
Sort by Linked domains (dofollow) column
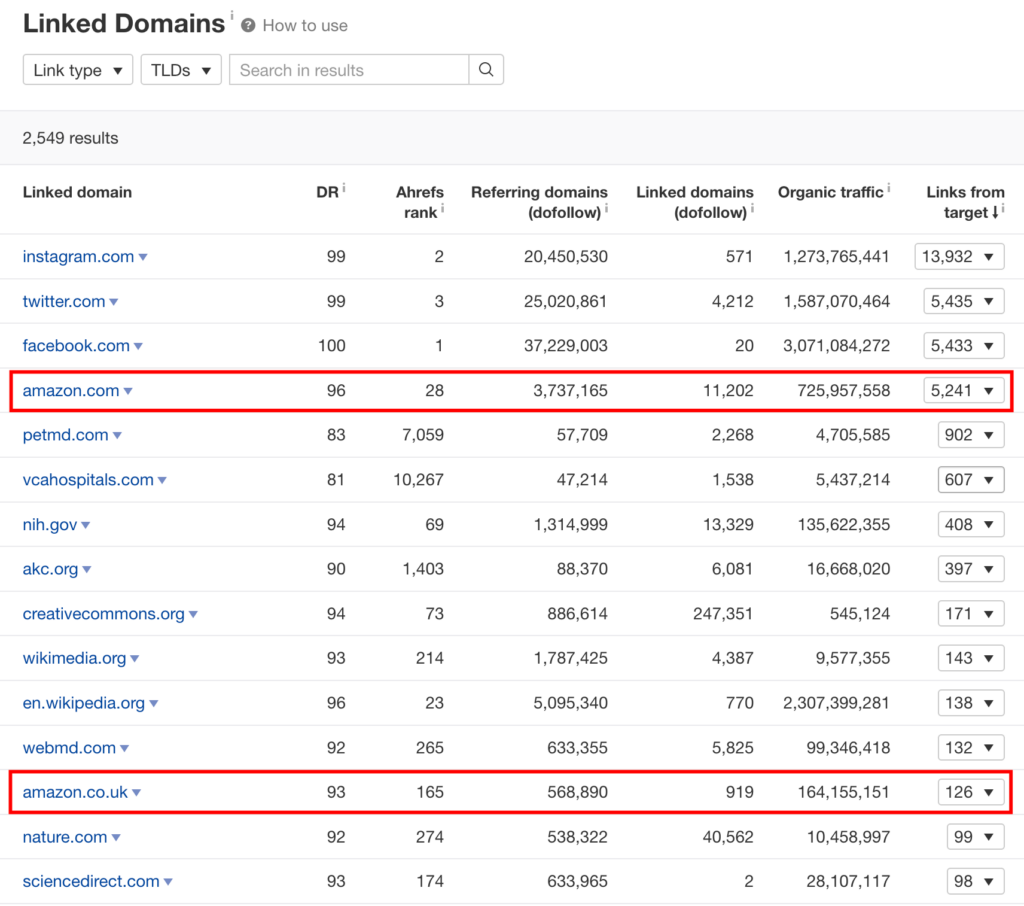pyautogui.click(x=695, y=202)
